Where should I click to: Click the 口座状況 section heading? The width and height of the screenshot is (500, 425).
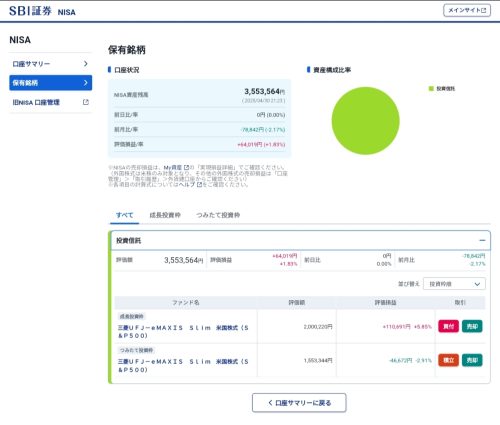click(x=127, y=70)
